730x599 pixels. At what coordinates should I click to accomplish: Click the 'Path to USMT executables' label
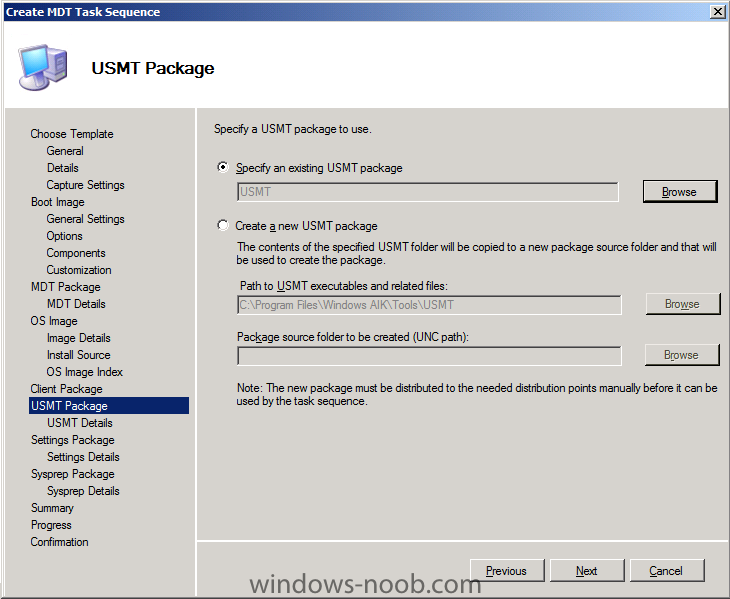coord(344,286)
